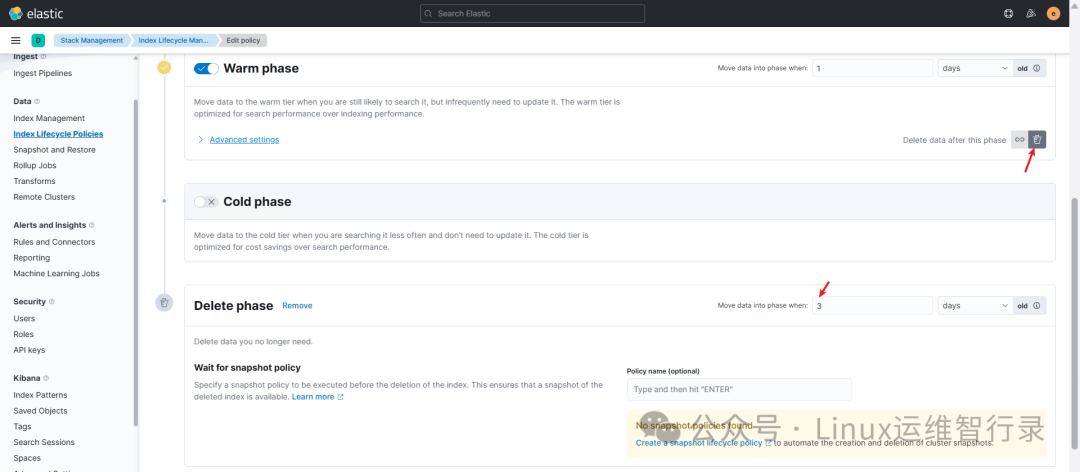Image resolution: width=1080 pixels, height=472 pixels.
Task: Enable the Cold phase toggle
Action: (x=205, y=202)
